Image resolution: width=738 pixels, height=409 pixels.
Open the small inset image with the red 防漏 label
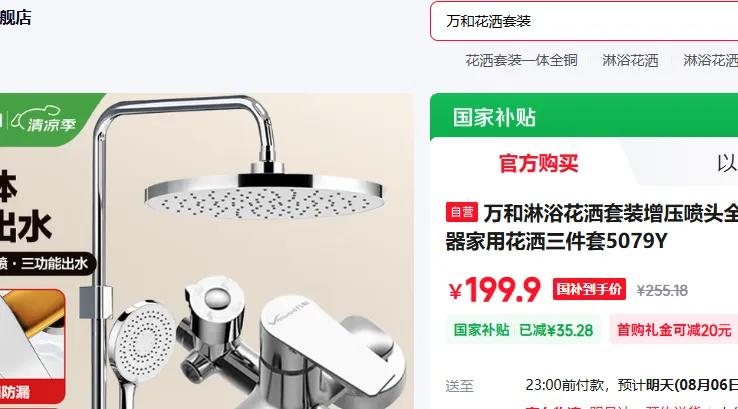tap(32, 347)
